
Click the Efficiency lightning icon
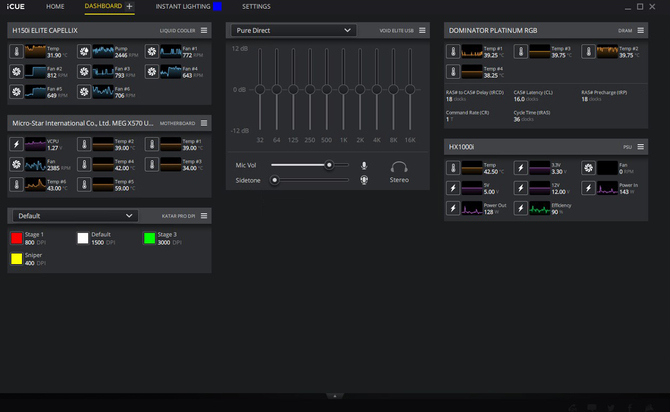click(520, 208)
